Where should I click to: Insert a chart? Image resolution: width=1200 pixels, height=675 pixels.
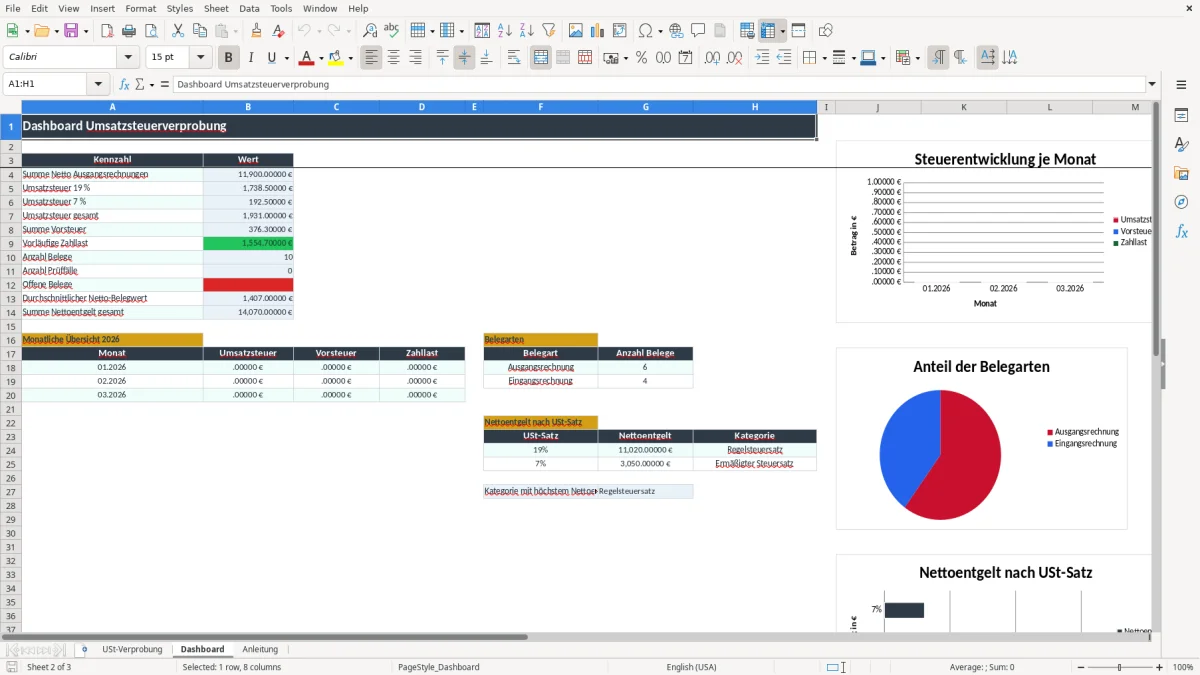tap(598, 31)
